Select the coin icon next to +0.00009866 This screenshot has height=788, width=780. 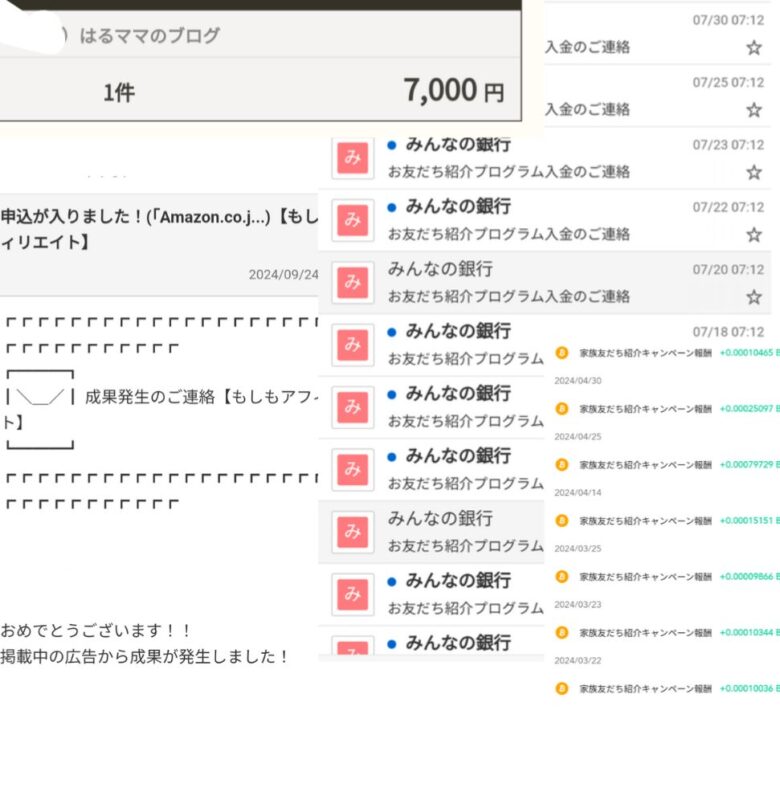click(562, 576)
